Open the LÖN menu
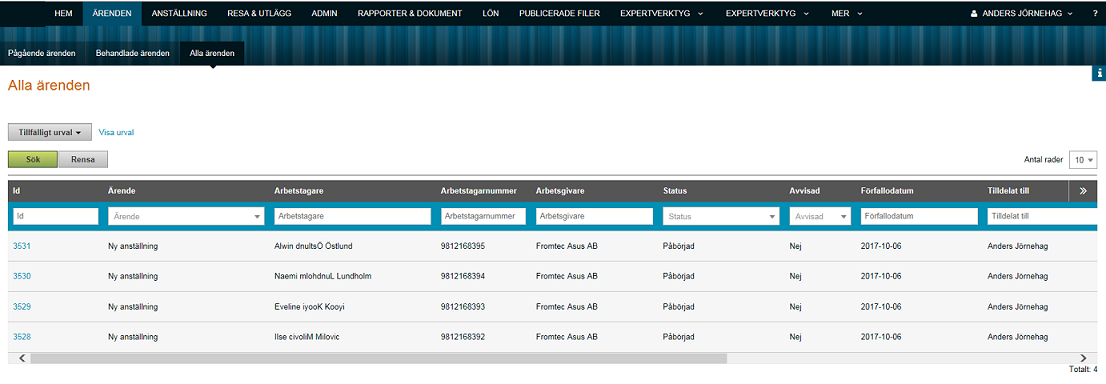 (x=490, y=13)
